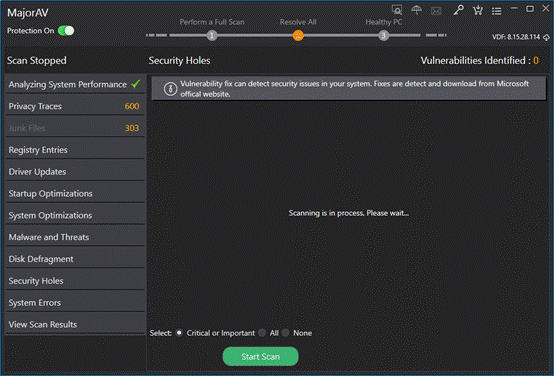Click the umbrella protection icon
Screen dimensions: 554x376
[x=416, y=10]
